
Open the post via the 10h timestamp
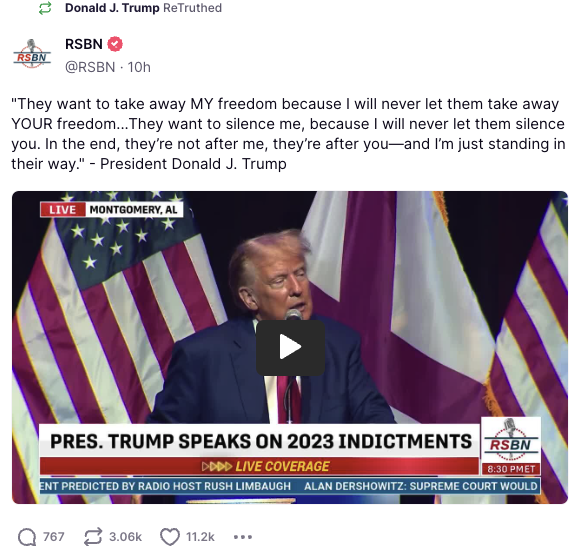tap(139, 67)
